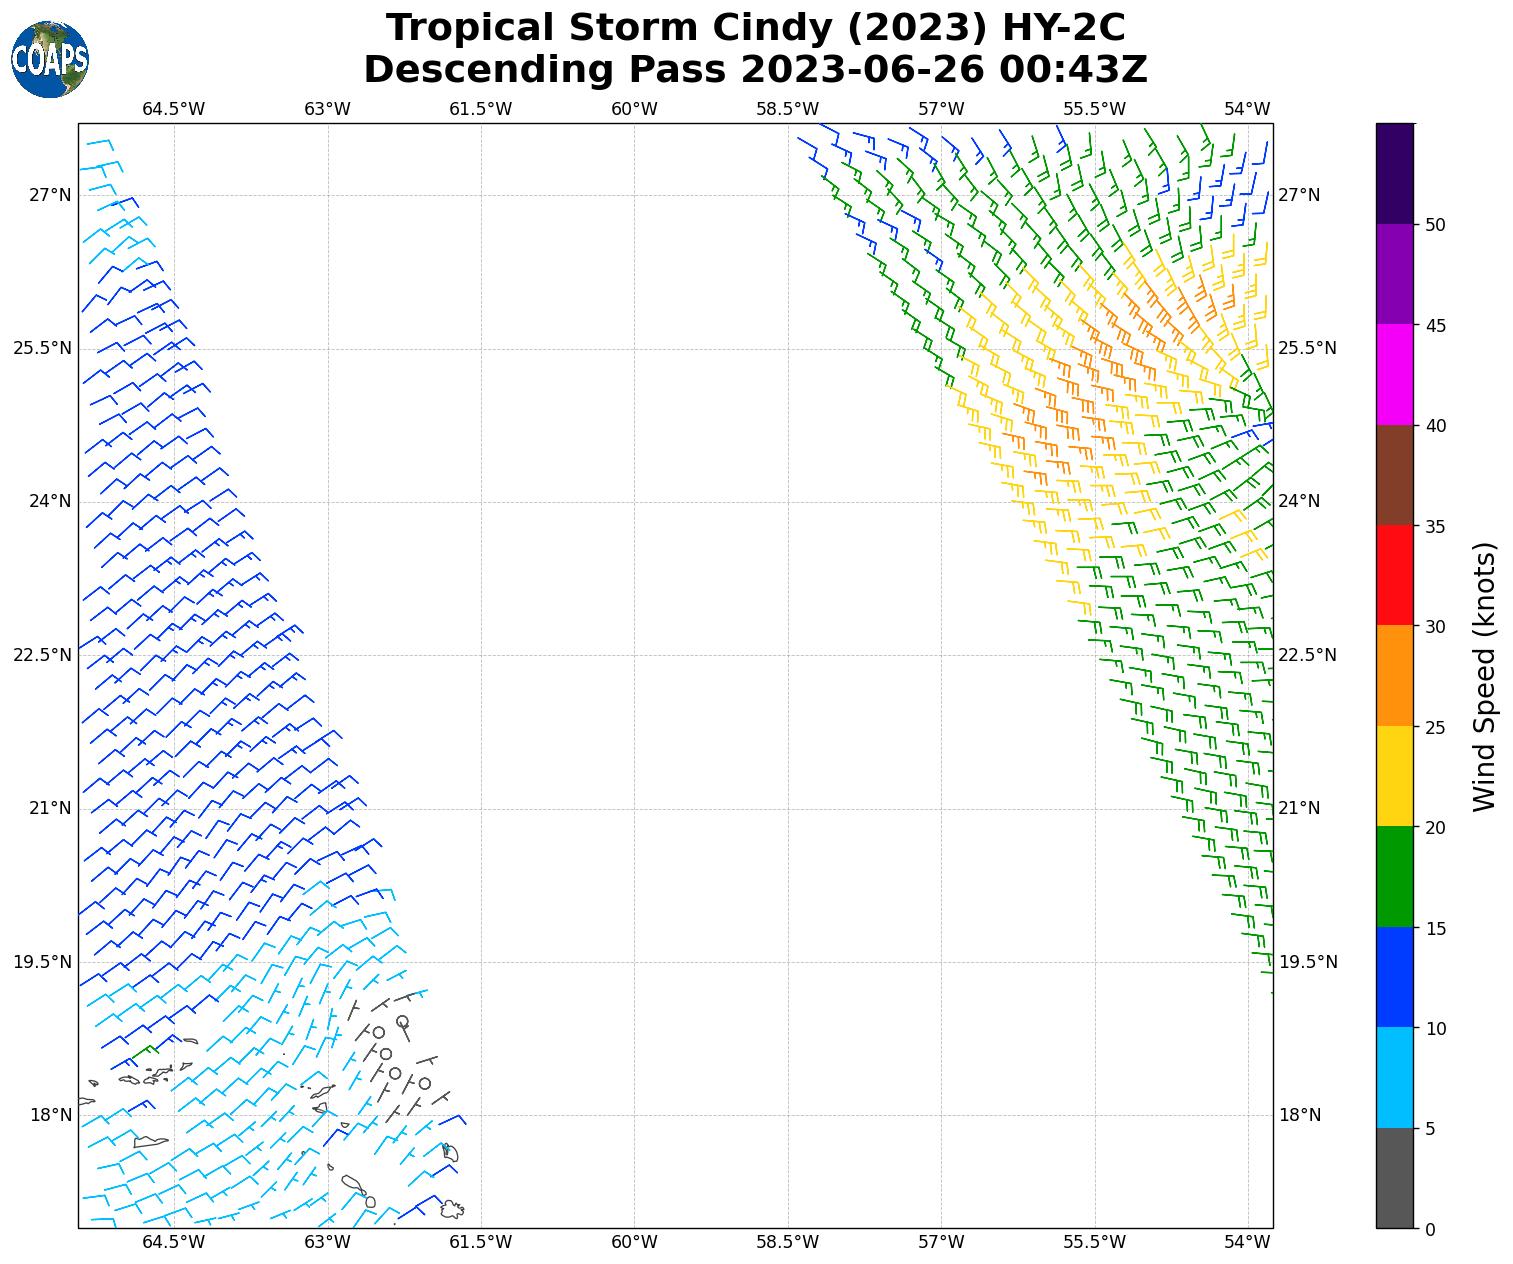Image resolution: width=1513 pixels, height=1264 pixels.
Task: Select the orange 25-30 knots color band
Action: click(1395, 675)
